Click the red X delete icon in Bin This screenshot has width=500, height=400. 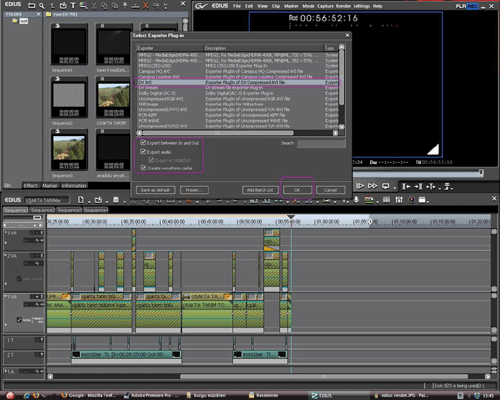click(146, 5)
